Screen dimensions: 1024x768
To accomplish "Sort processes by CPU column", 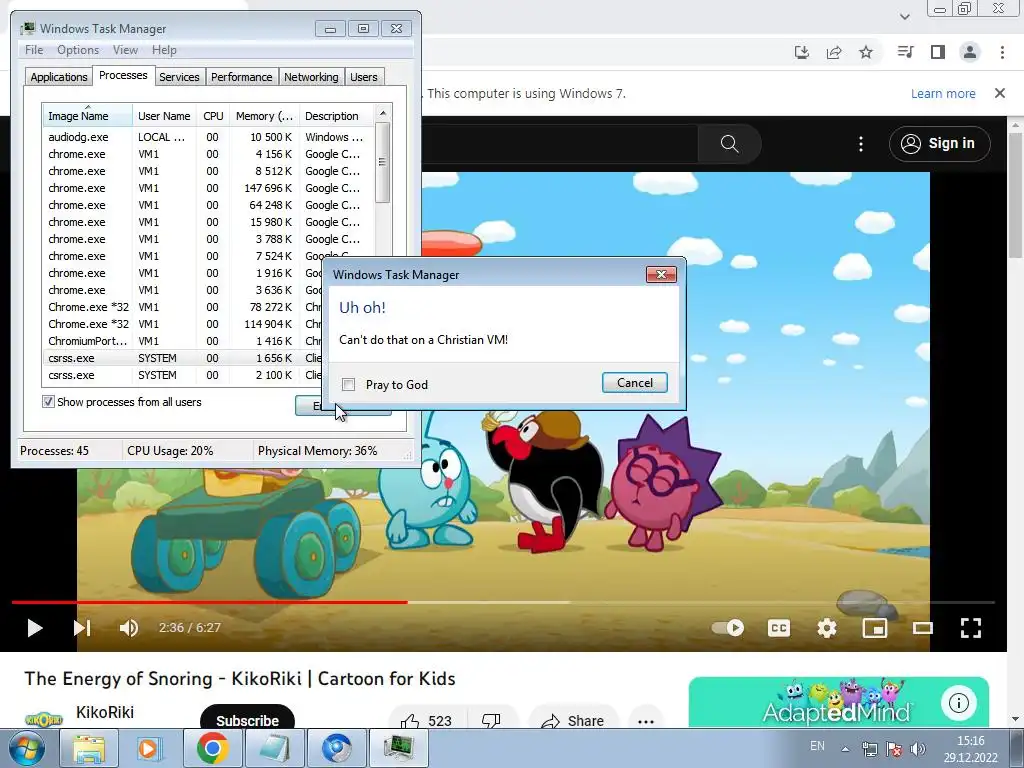I will point(213,116).
